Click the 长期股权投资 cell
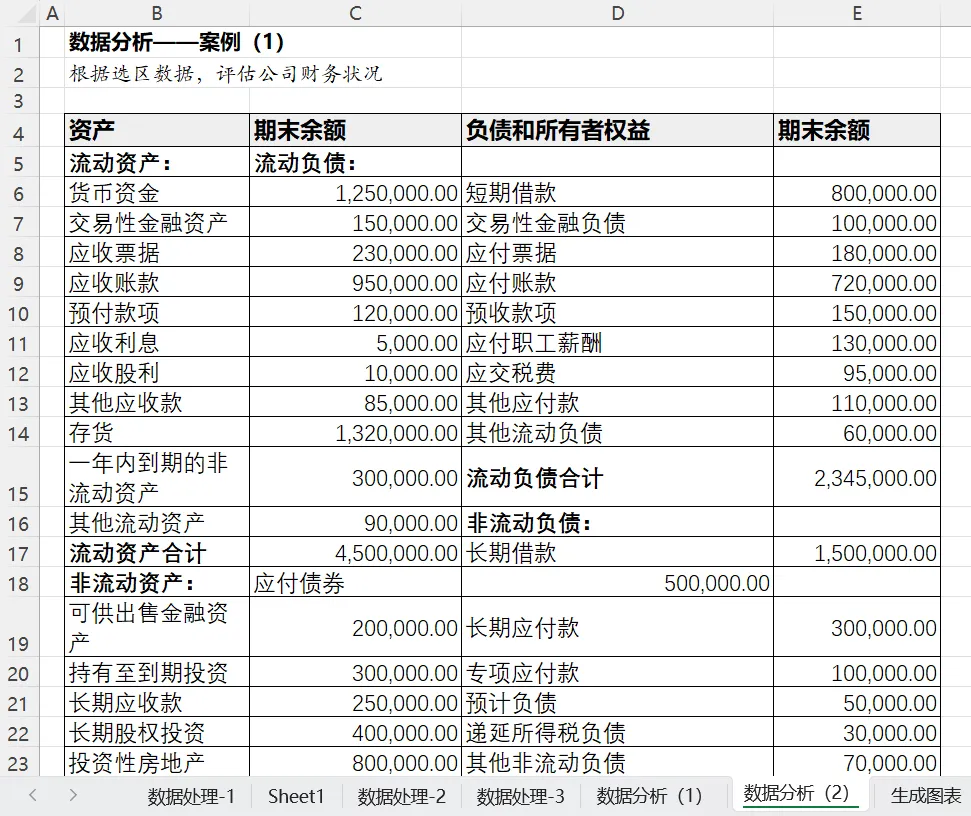 [157, 732]
